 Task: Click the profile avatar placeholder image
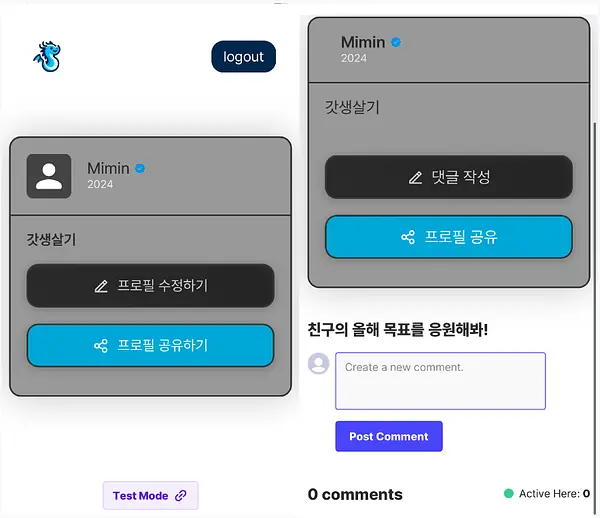pos(49,176)
